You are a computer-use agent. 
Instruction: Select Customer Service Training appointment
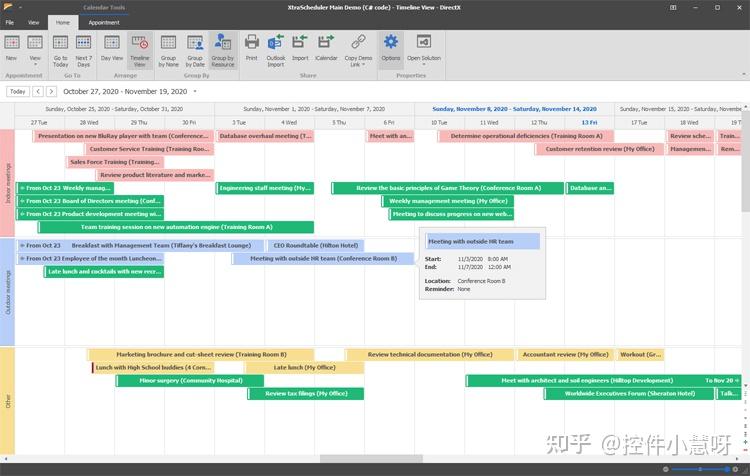click(x=149, y=149)
